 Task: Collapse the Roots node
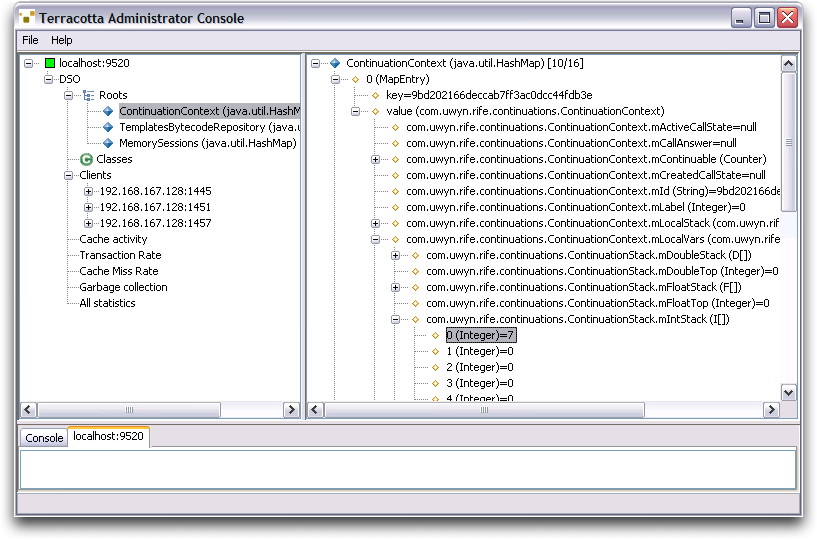(x=68, y=95)
